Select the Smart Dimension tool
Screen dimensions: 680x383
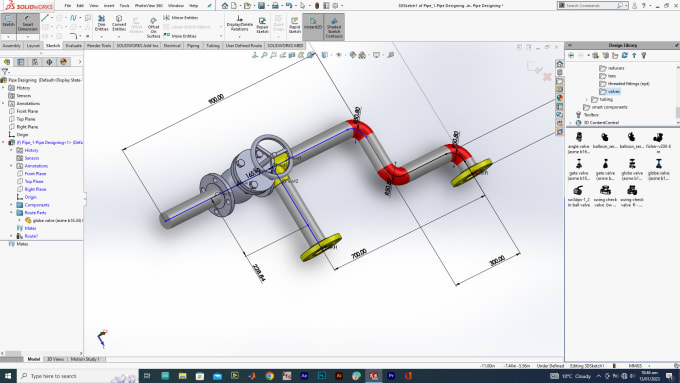pos(27,23)
